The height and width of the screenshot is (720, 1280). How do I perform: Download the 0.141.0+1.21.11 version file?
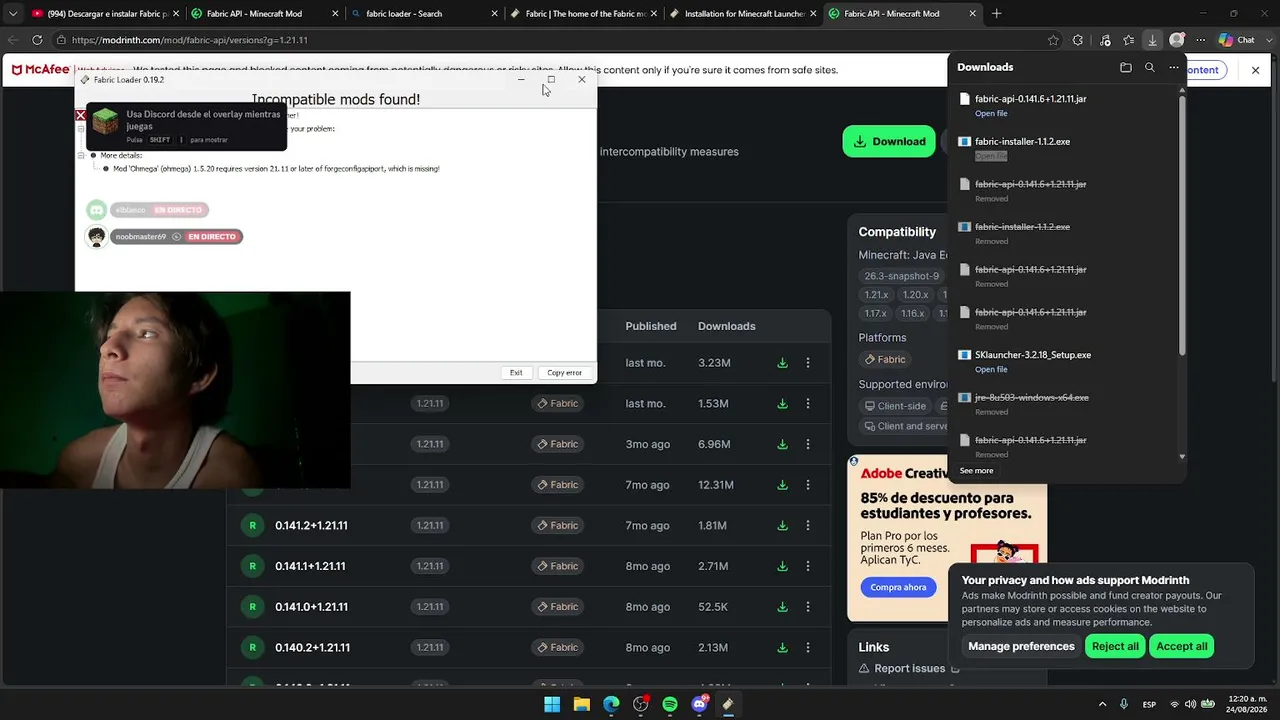[782, 607]
